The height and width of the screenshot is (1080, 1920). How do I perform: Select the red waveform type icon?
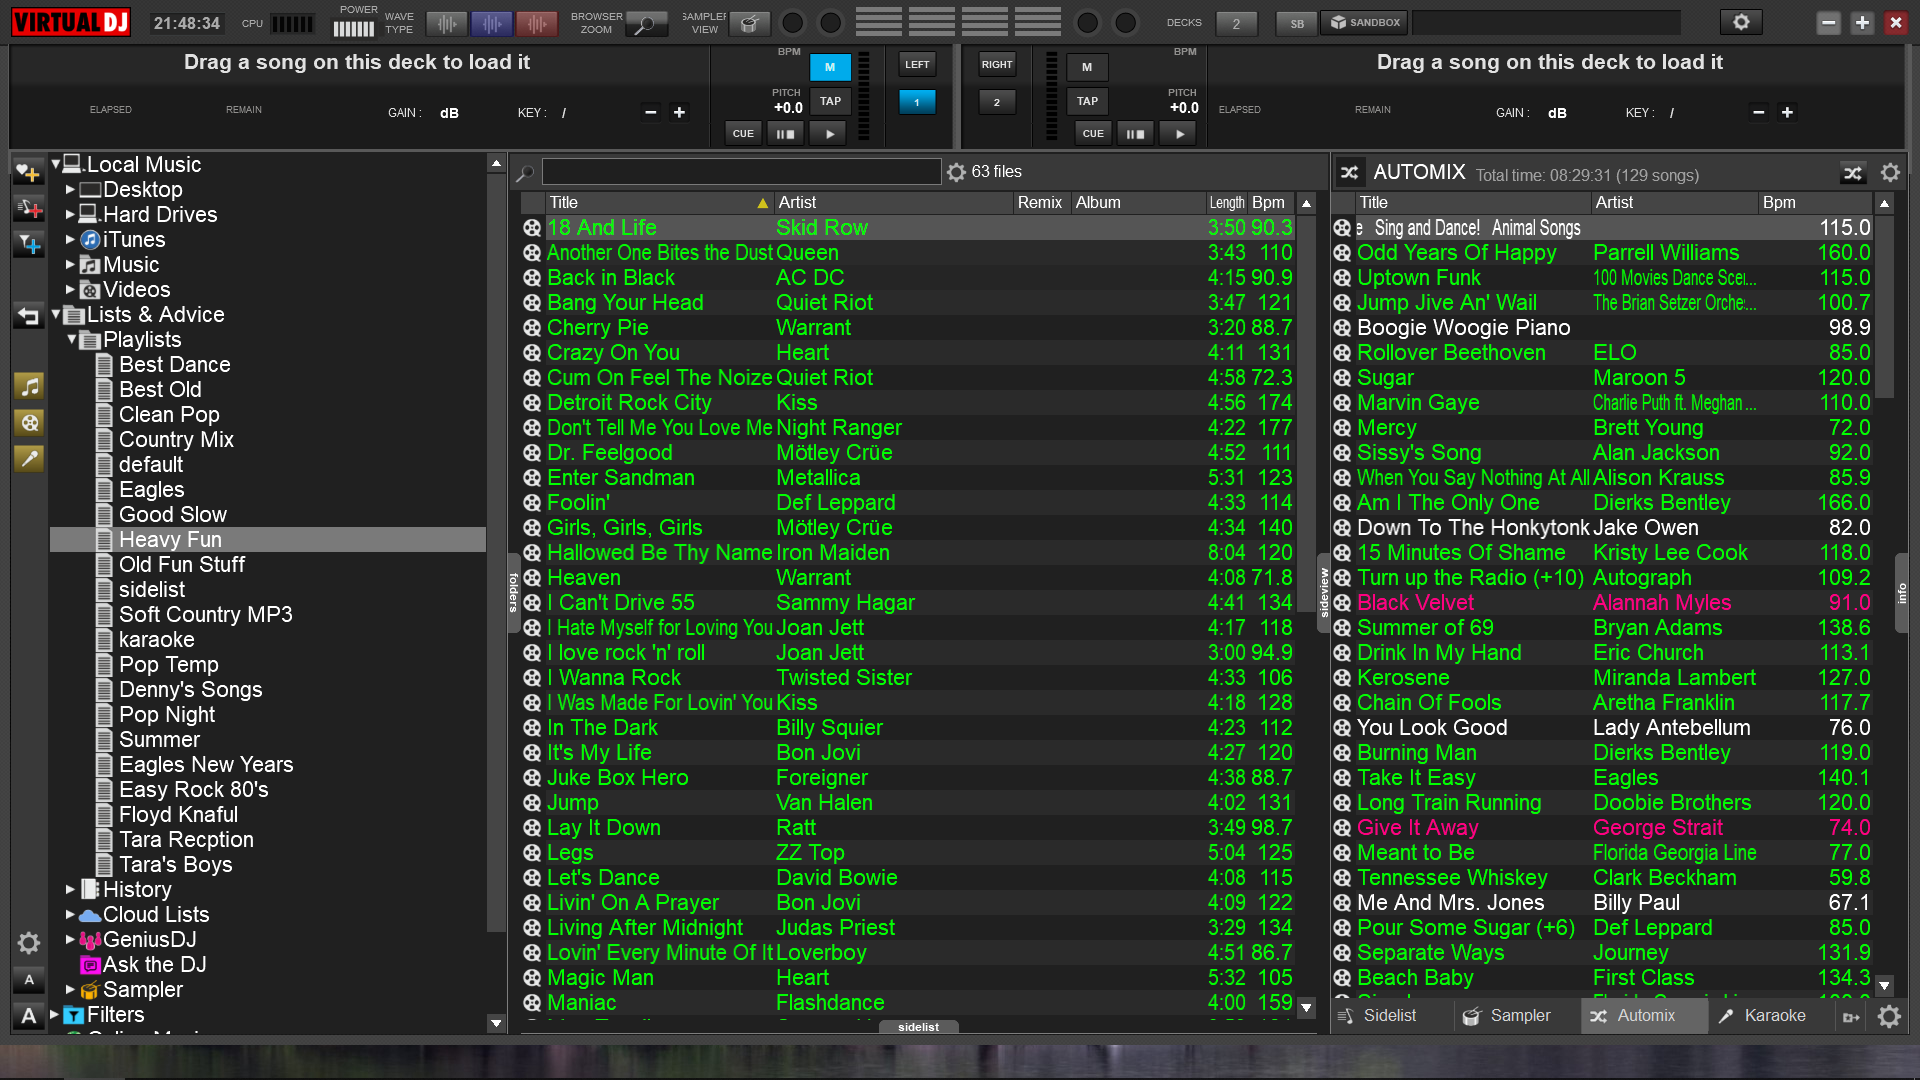[537, 23]
